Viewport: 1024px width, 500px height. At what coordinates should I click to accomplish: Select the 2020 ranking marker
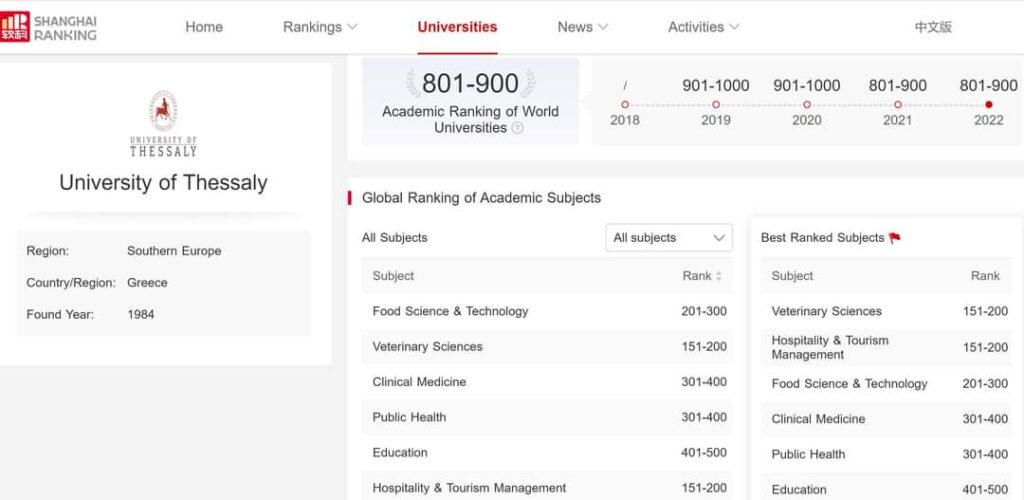point(807,104)
